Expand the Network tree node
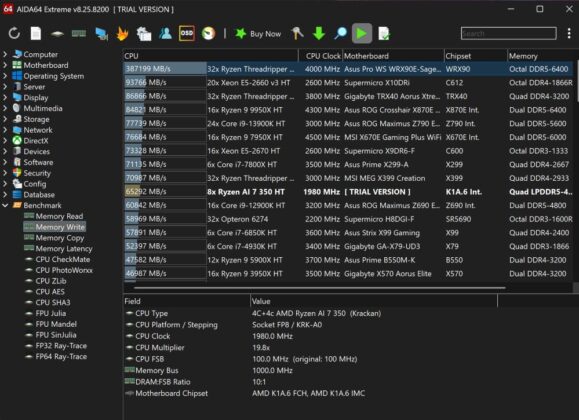Screen dimensions: 579x420 [5, 130]
